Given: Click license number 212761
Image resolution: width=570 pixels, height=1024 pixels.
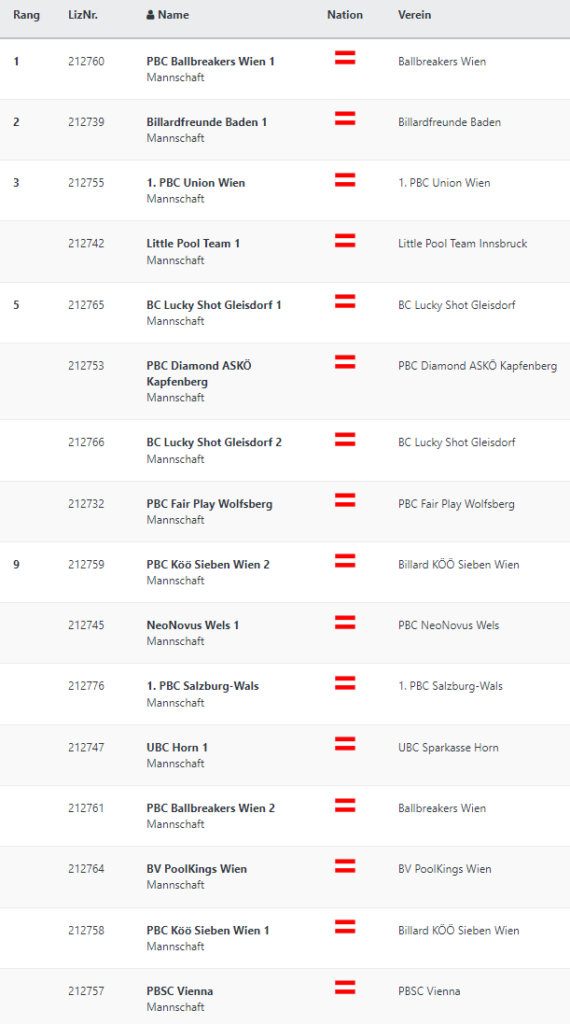Looking at the screenshot, I should [86, 808].
